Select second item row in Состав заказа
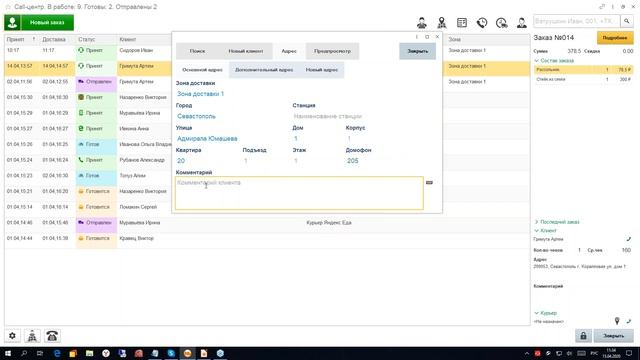 583,80
